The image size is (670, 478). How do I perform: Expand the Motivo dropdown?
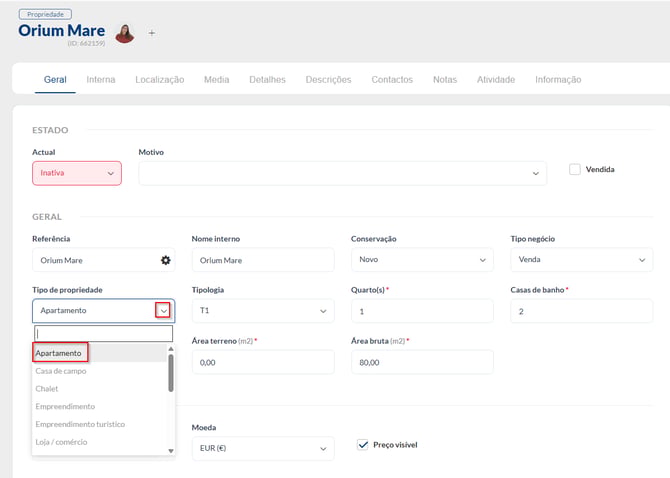click(x=343, y=173)
